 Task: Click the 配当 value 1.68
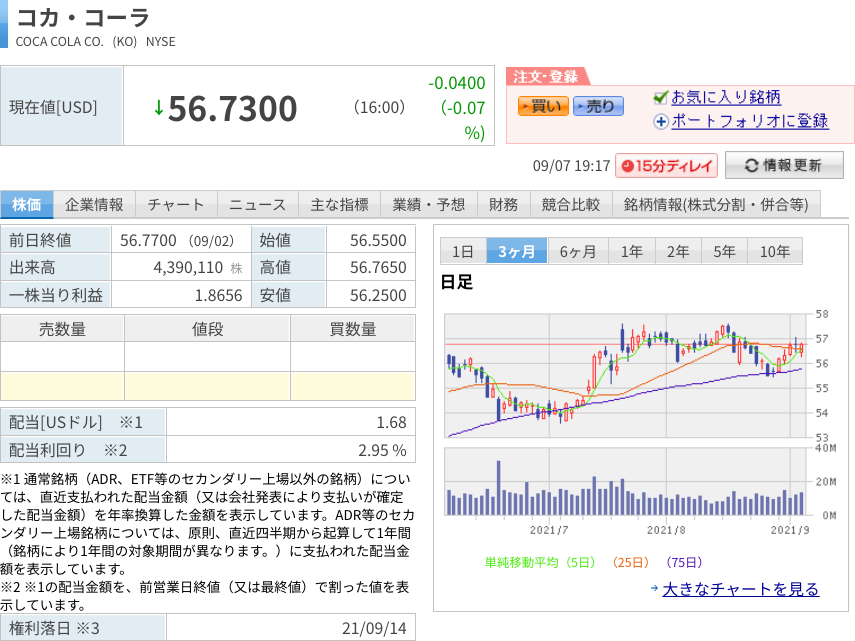[392, 422]
